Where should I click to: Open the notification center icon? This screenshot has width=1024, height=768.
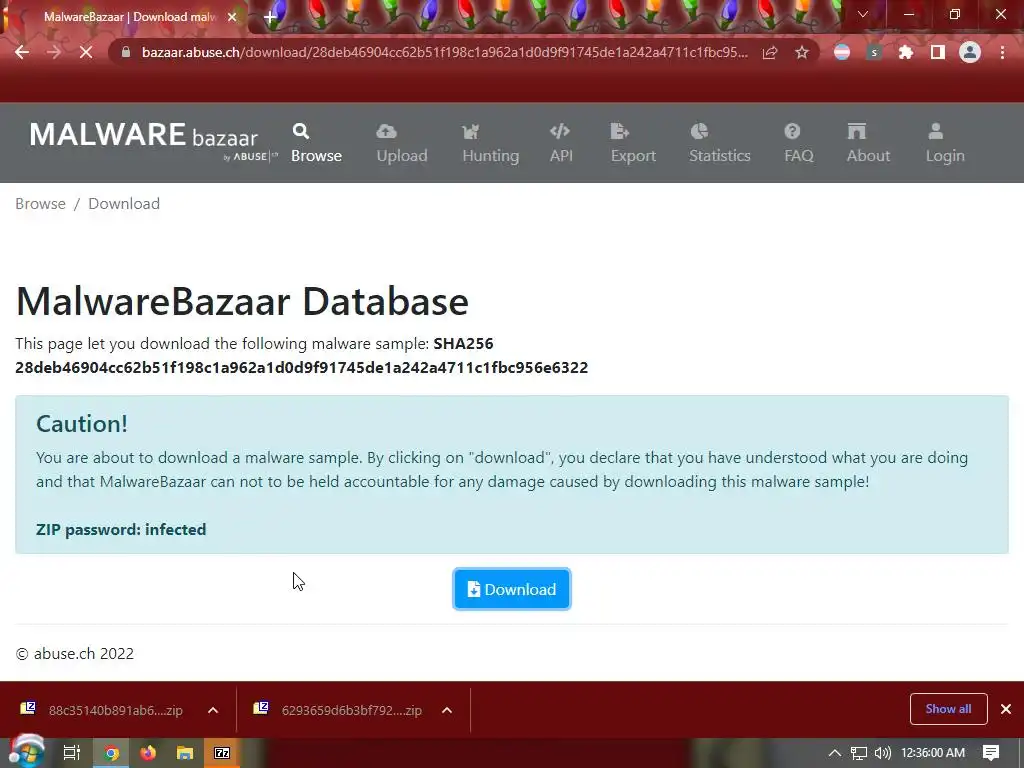(991, 753)
